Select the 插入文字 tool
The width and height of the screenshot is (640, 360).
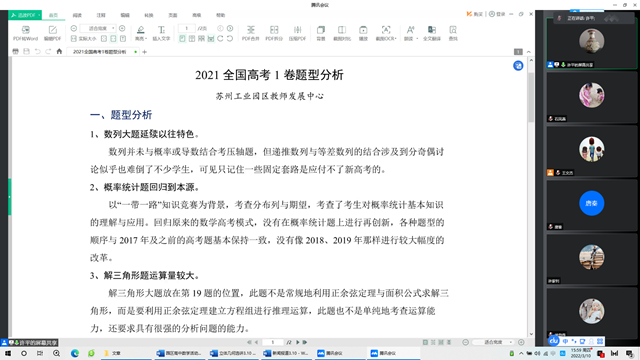pos(161,33)
